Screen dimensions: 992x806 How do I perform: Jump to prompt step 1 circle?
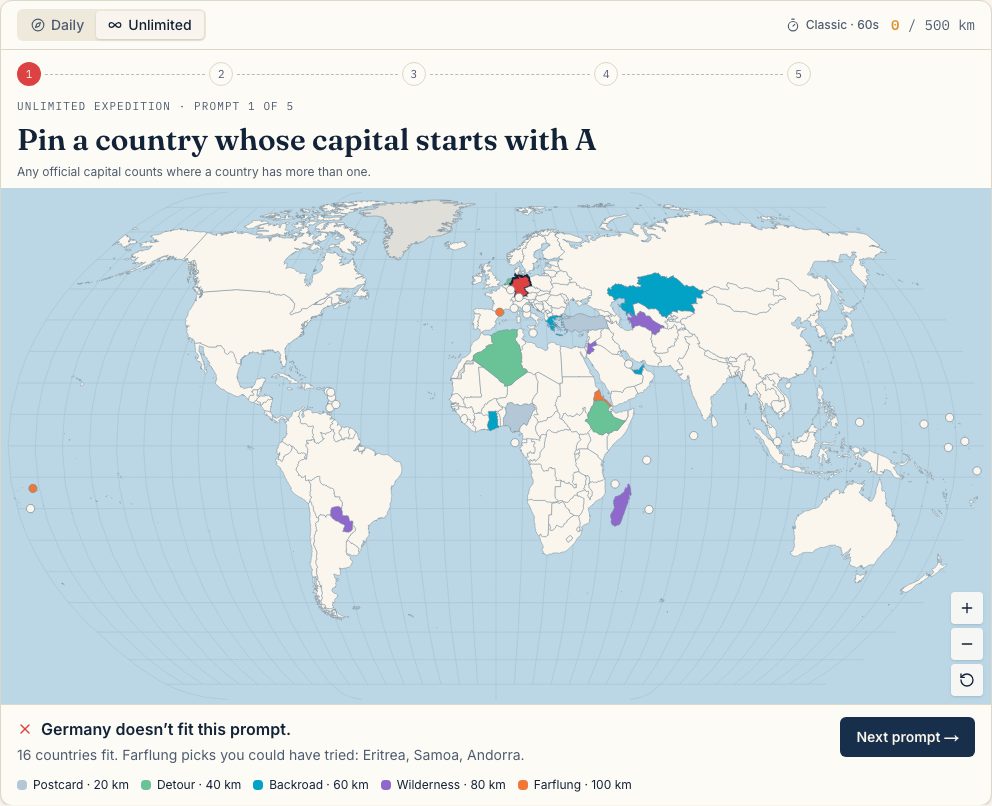29,74
